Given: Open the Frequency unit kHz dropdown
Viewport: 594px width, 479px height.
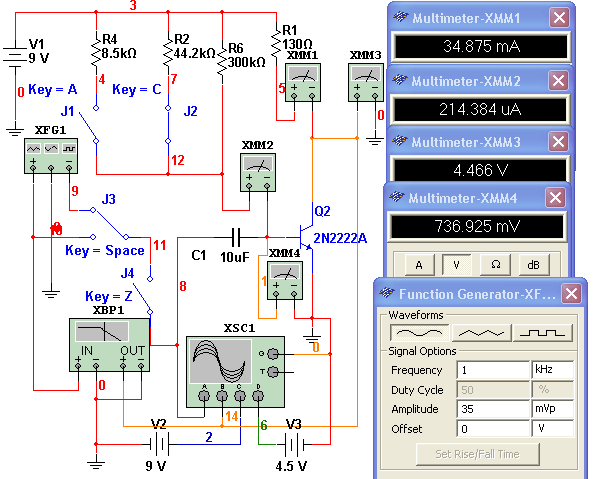Looking at the screenshot, I should click(553, 370).
